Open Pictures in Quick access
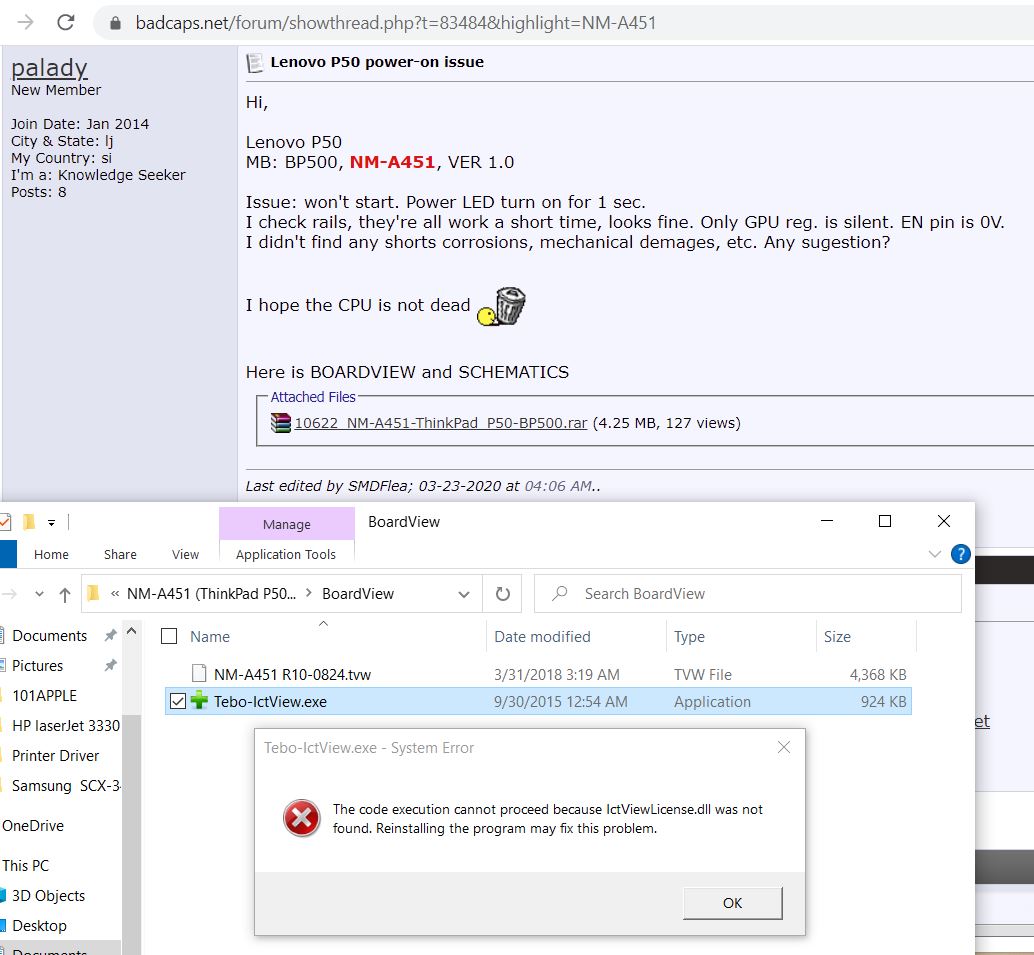 coord(38,665)
